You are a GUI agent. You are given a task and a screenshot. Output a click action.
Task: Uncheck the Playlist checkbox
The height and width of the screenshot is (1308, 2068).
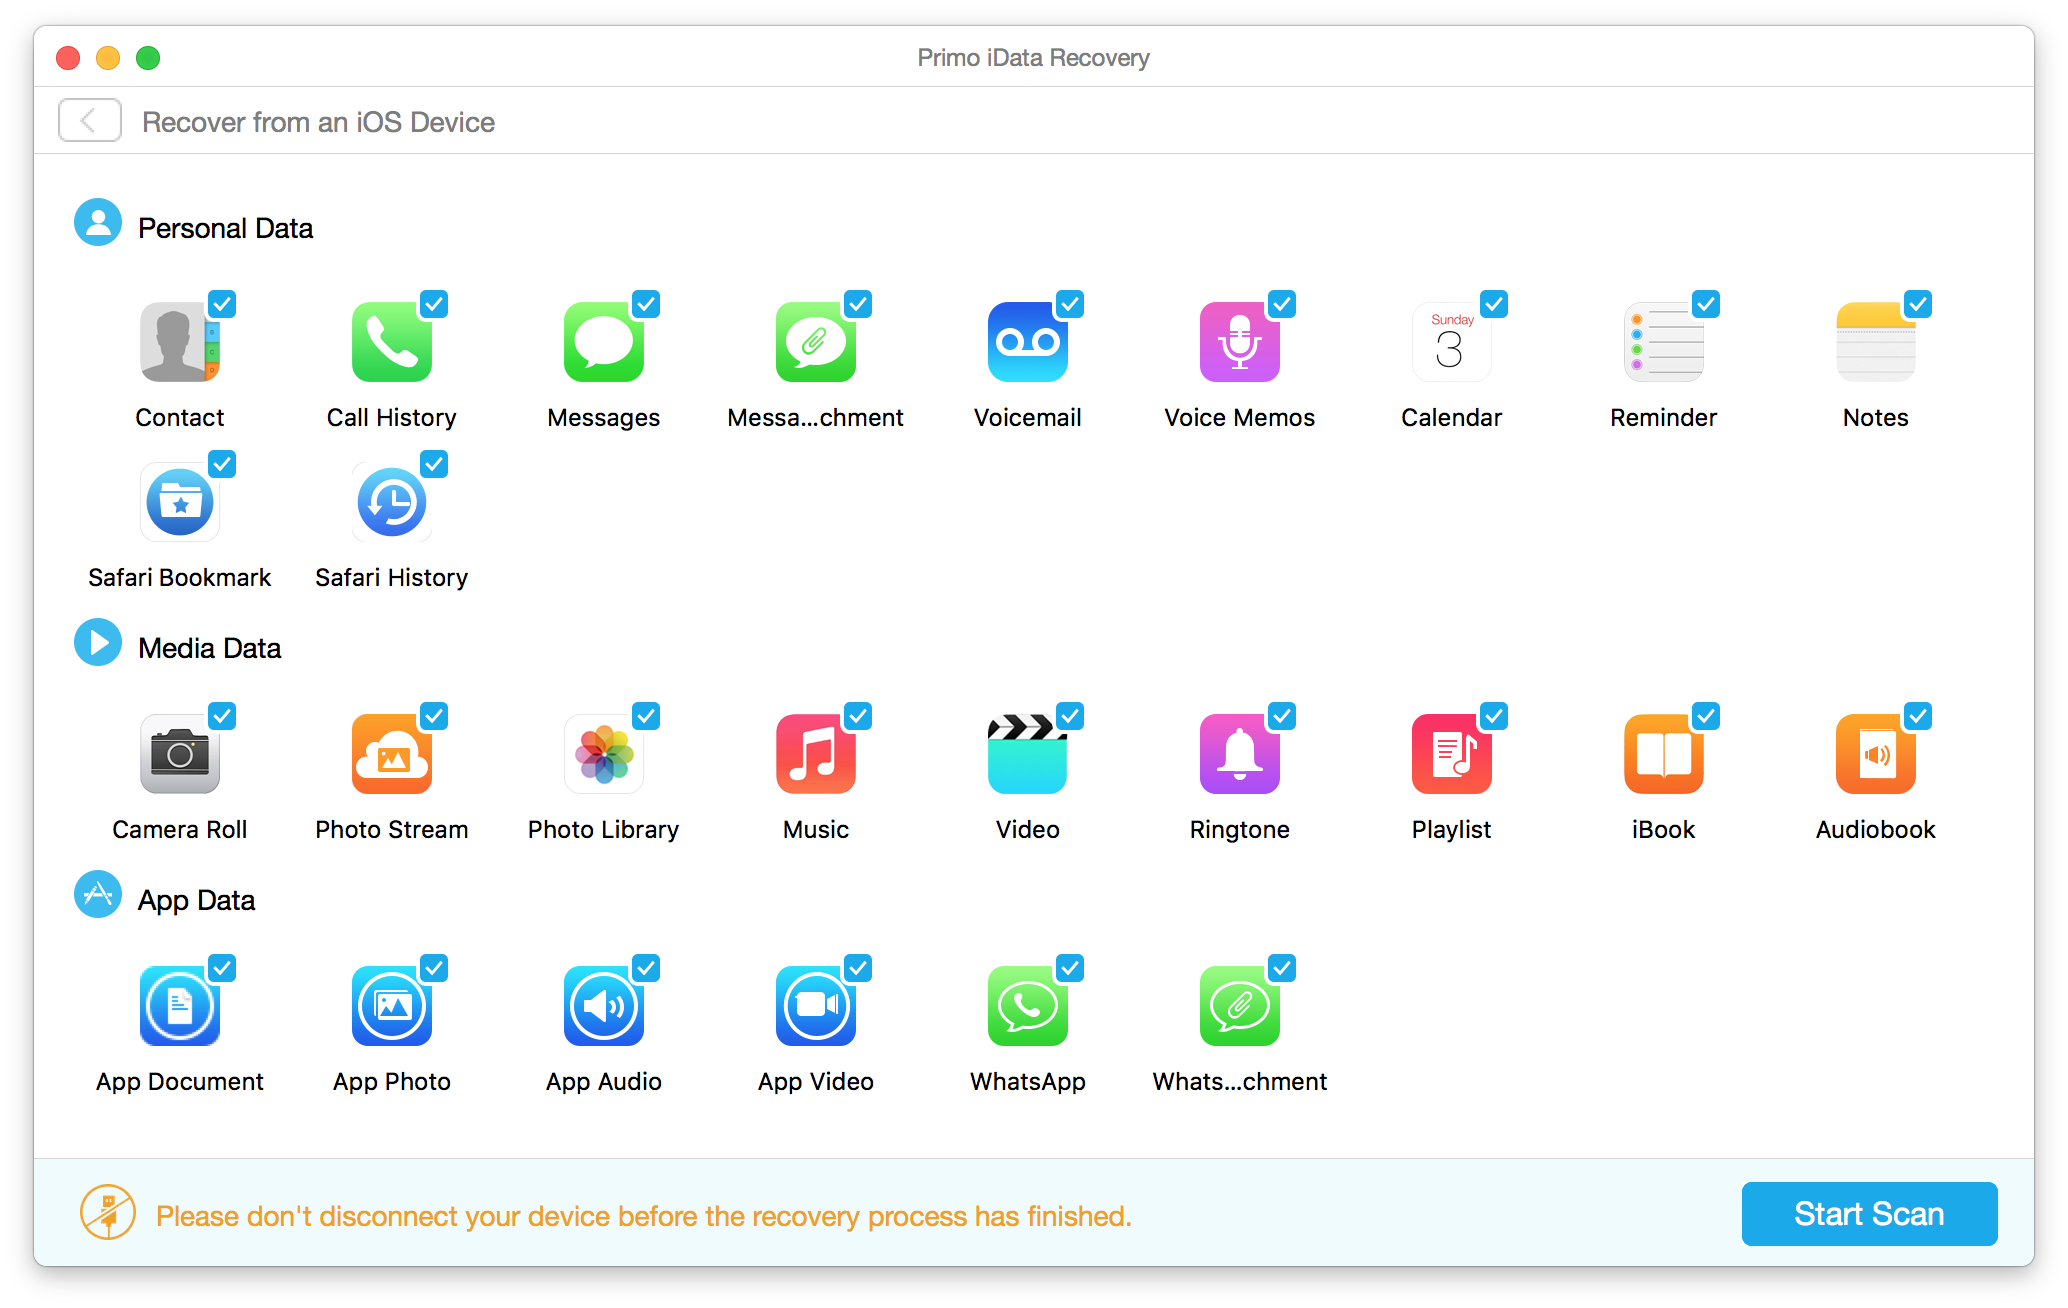click(x=1494, y=716)
